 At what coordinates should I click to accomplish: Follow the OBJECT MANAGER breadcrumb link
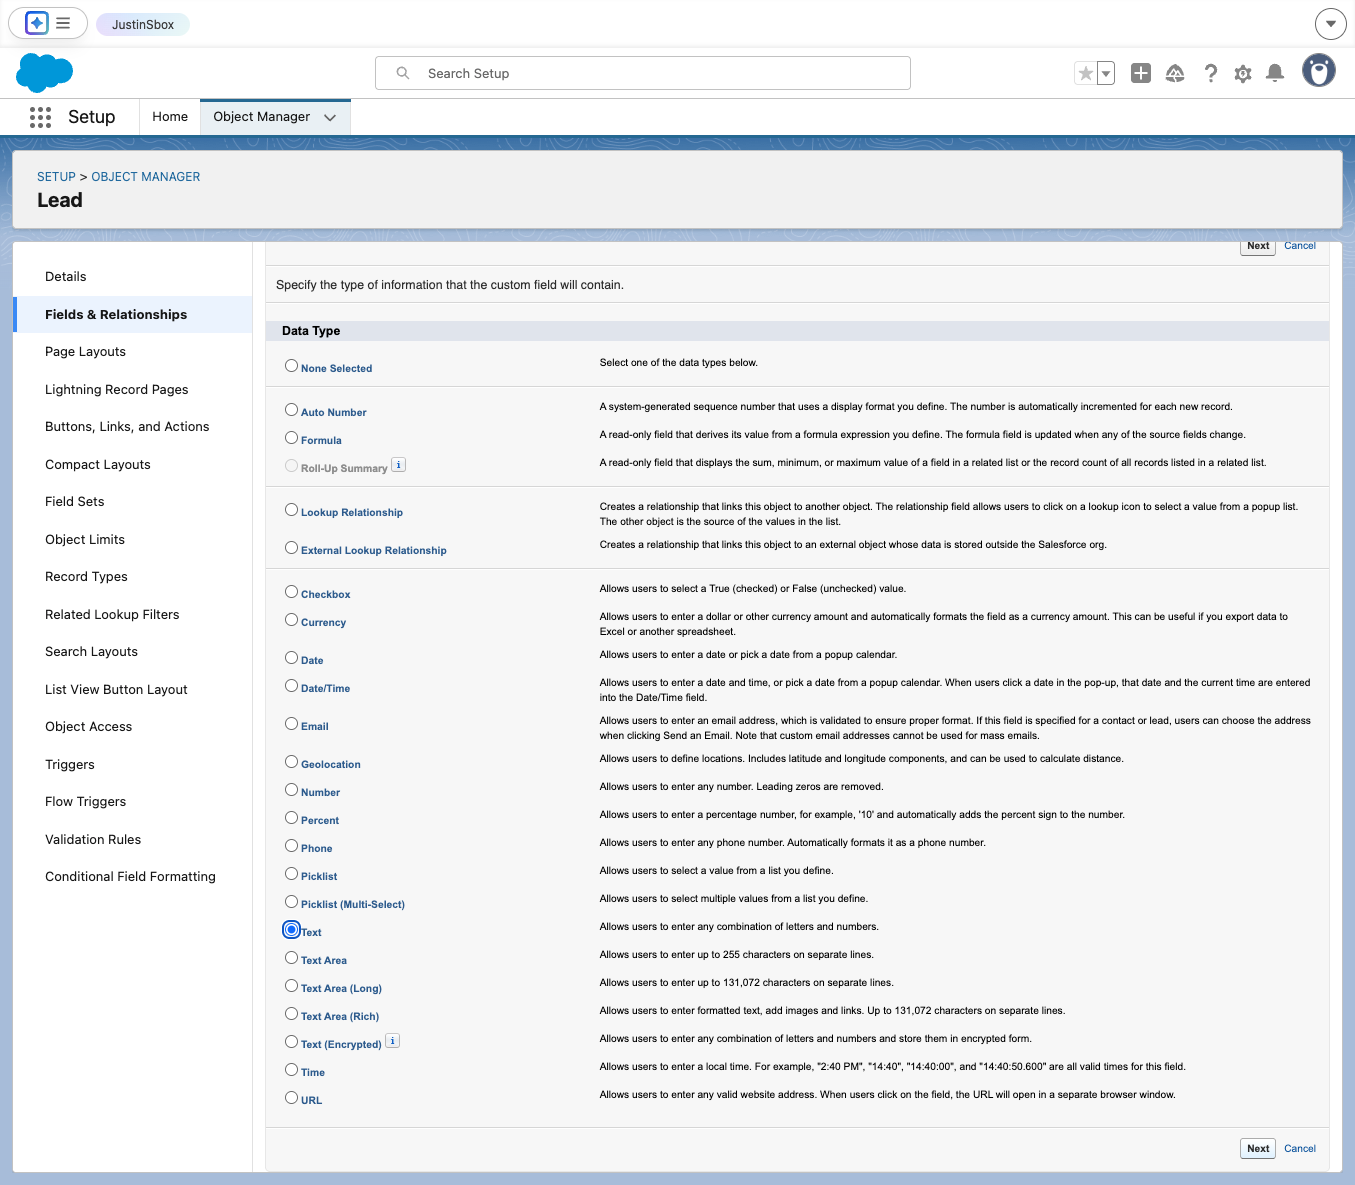pyautogui.click(x=146, y=177)
